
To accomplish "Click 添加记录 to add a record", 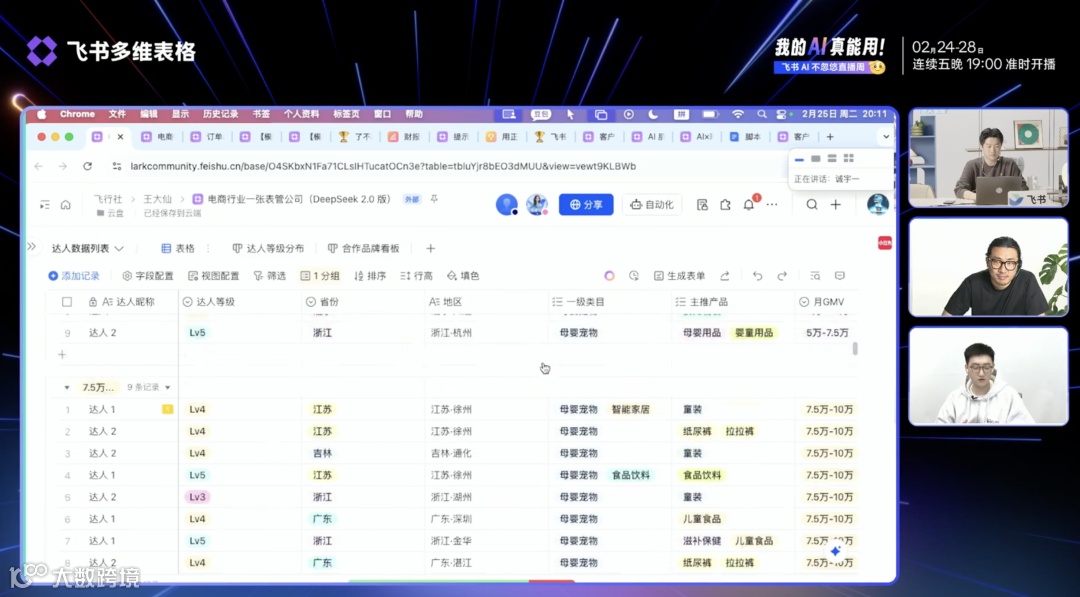I will [74, 275].
